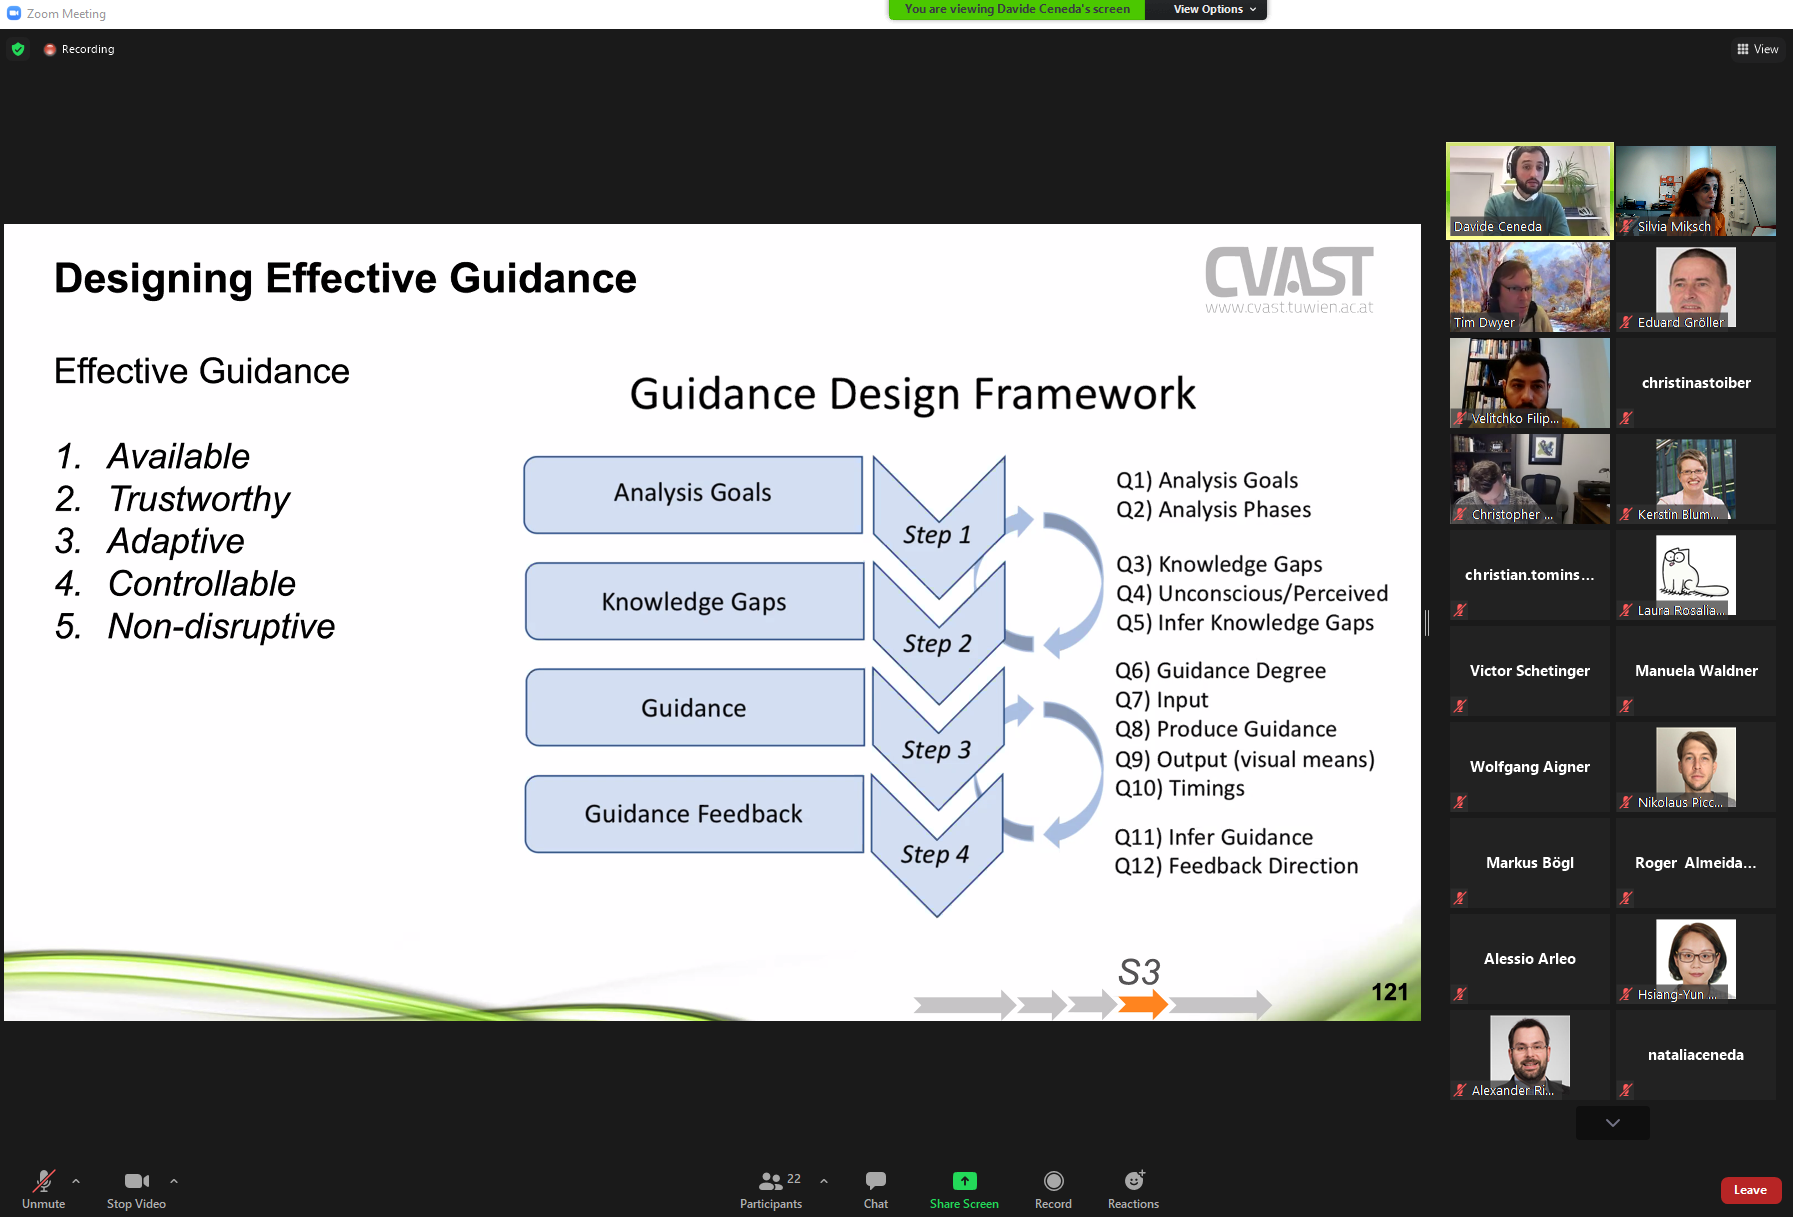Unmute the microphone
The image size is (1793, 1217).
click(43, 1188)
